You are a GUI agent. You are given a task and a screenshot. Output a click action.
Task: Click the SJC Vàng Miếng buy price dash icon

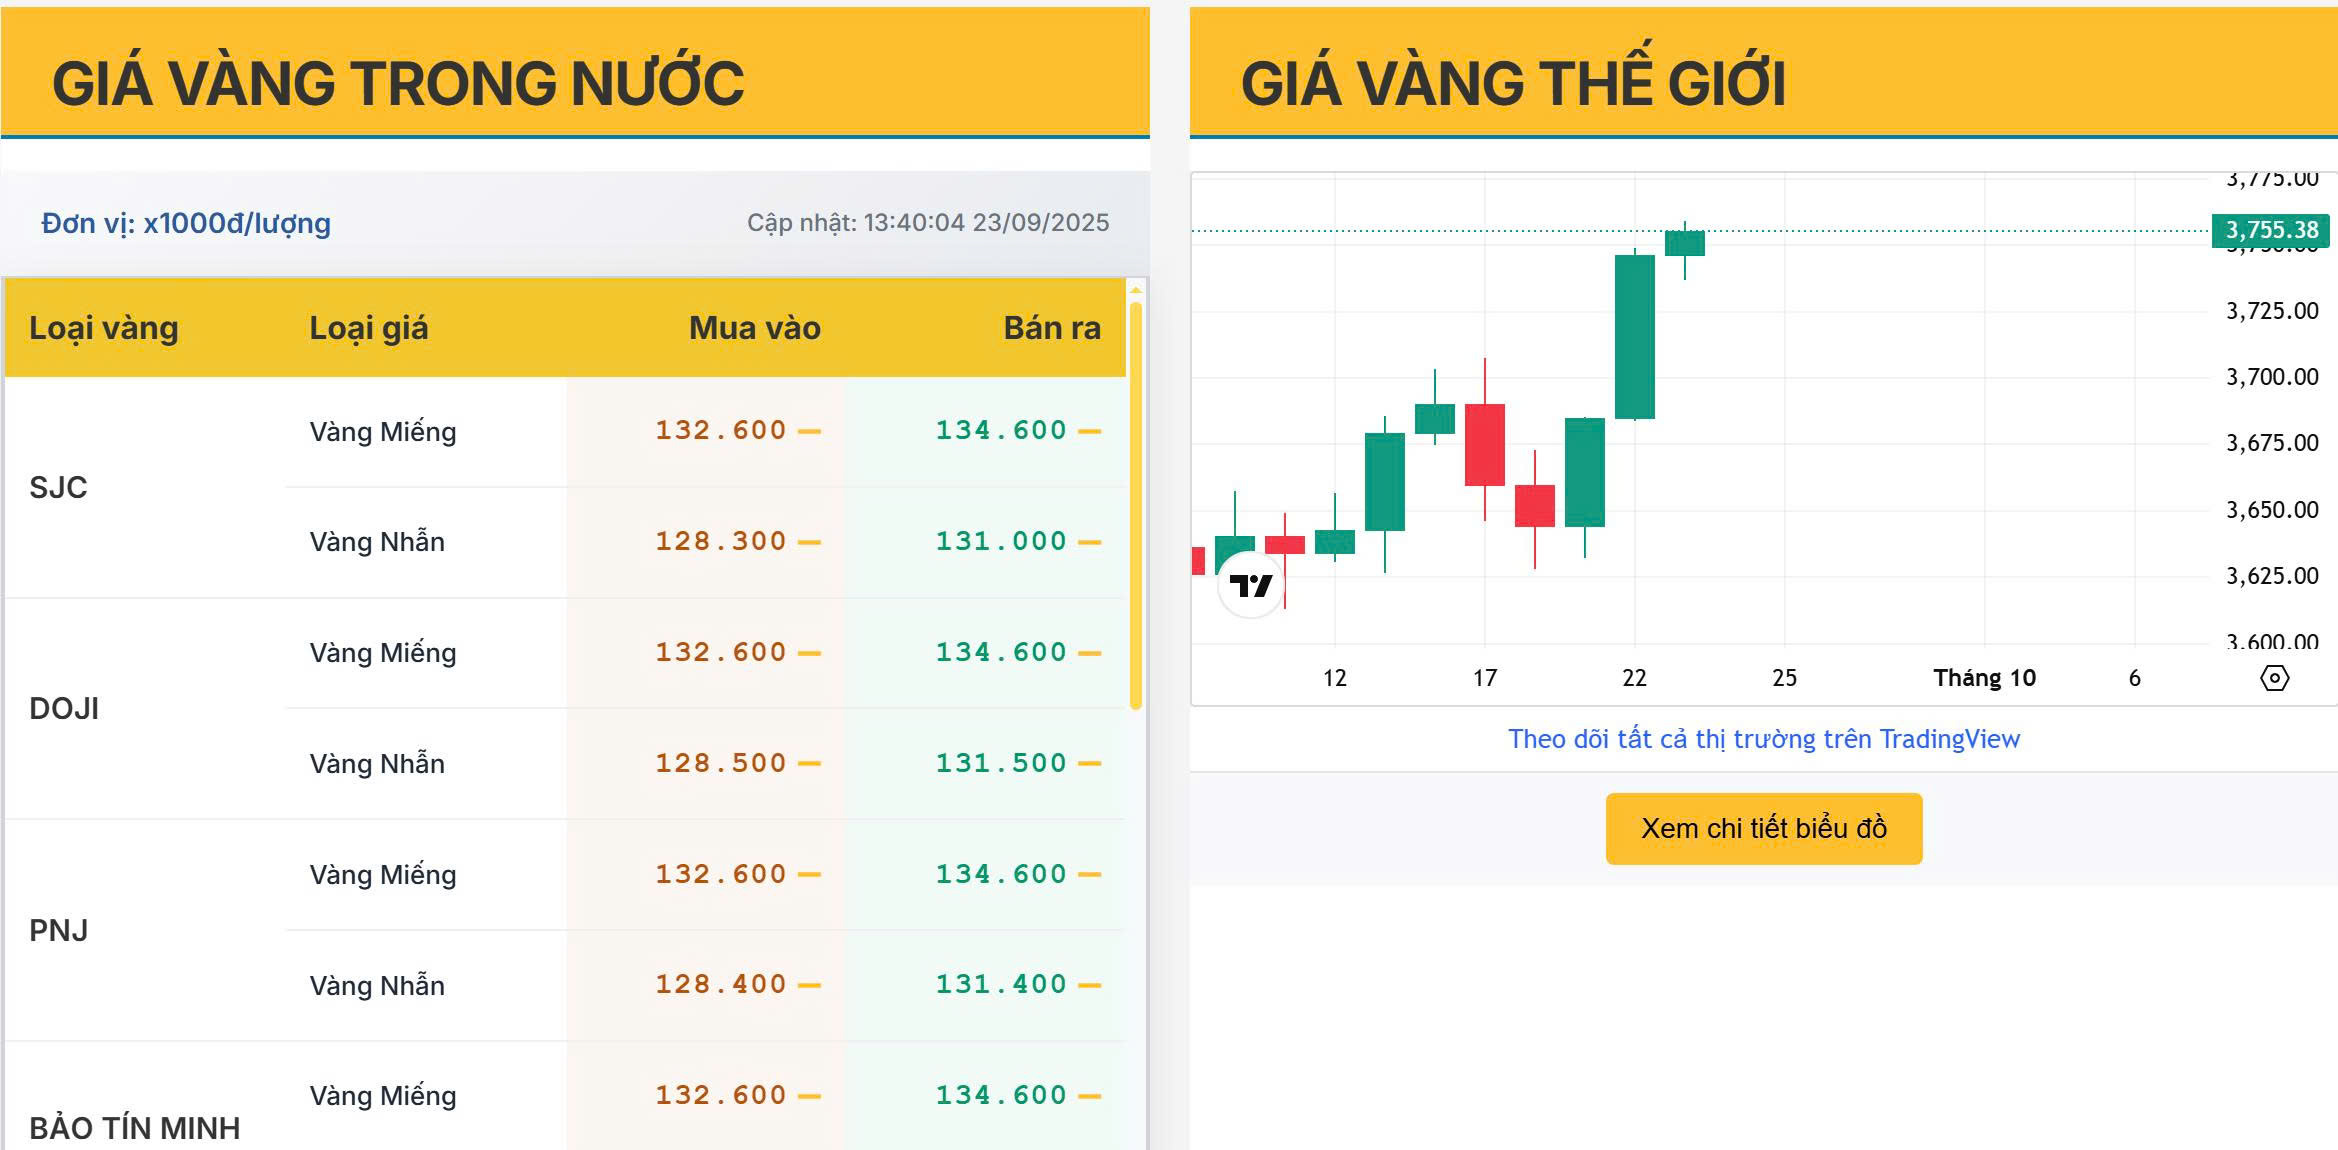click(810, 432)
